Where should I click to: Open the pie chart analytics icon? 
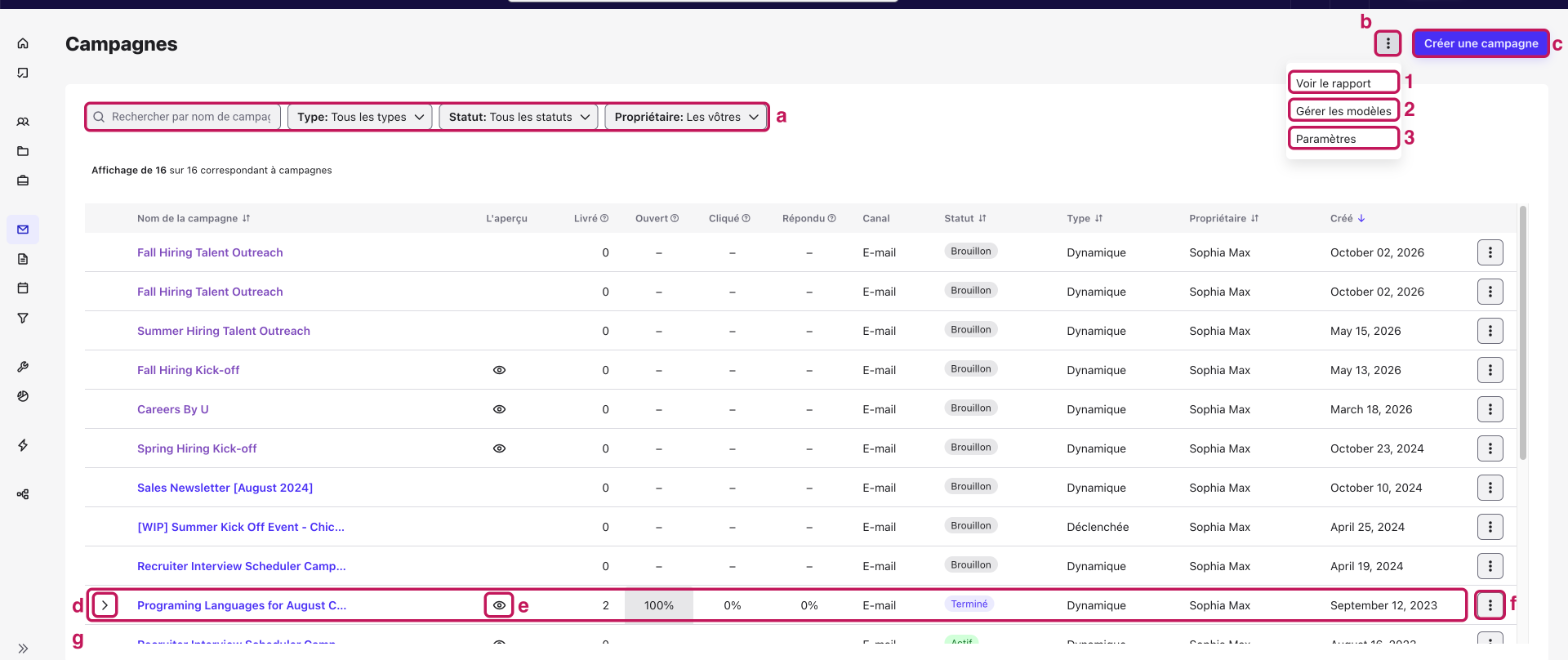[23, 396]
